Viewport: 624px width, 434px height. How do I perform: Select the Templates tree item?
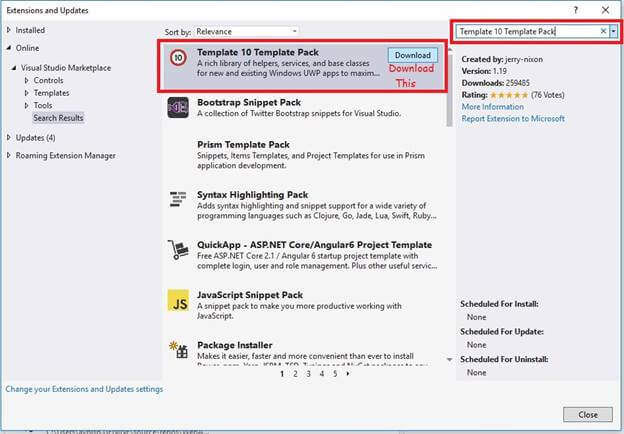(51, 93)
